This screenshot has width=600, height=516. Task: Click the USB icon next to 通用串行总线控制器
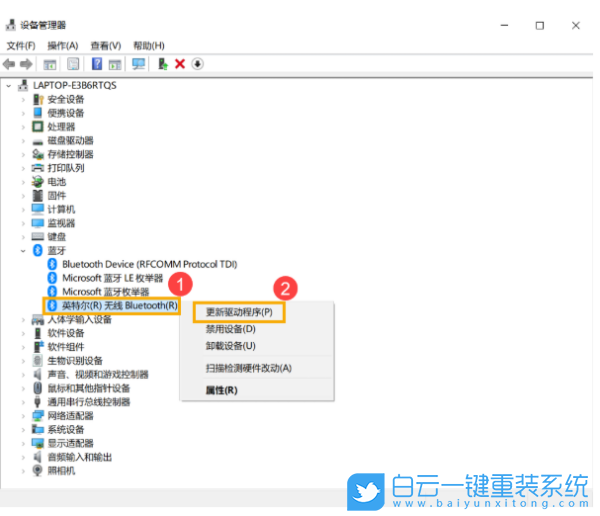(38, 402)
